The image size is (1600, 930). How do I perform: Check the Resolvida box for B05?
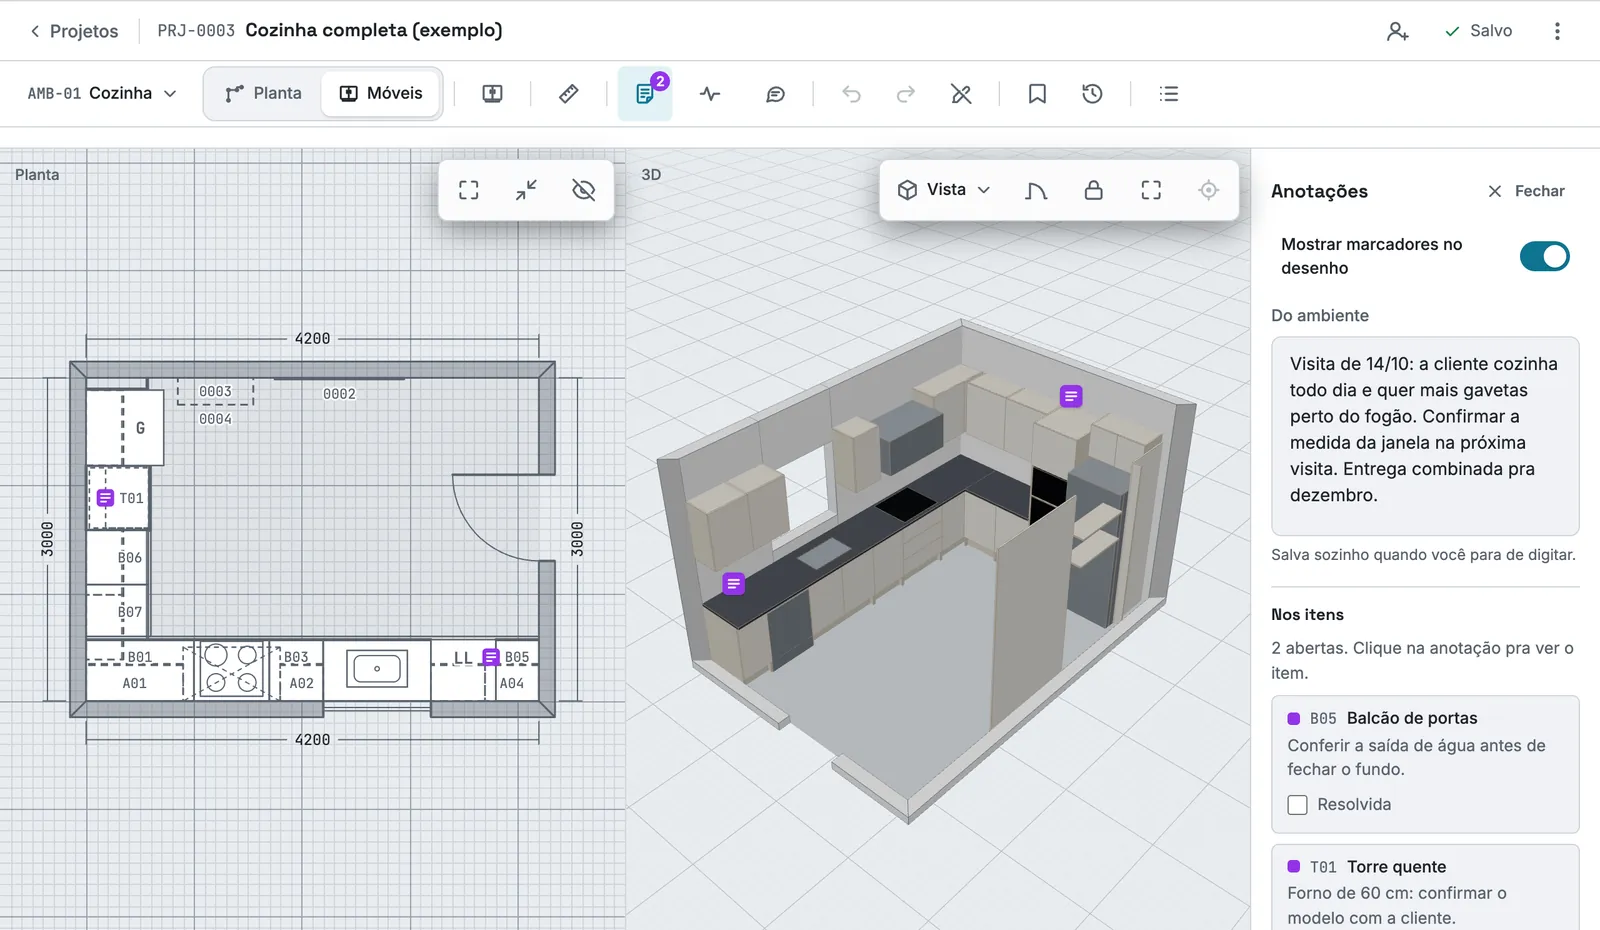(1297, 805)
